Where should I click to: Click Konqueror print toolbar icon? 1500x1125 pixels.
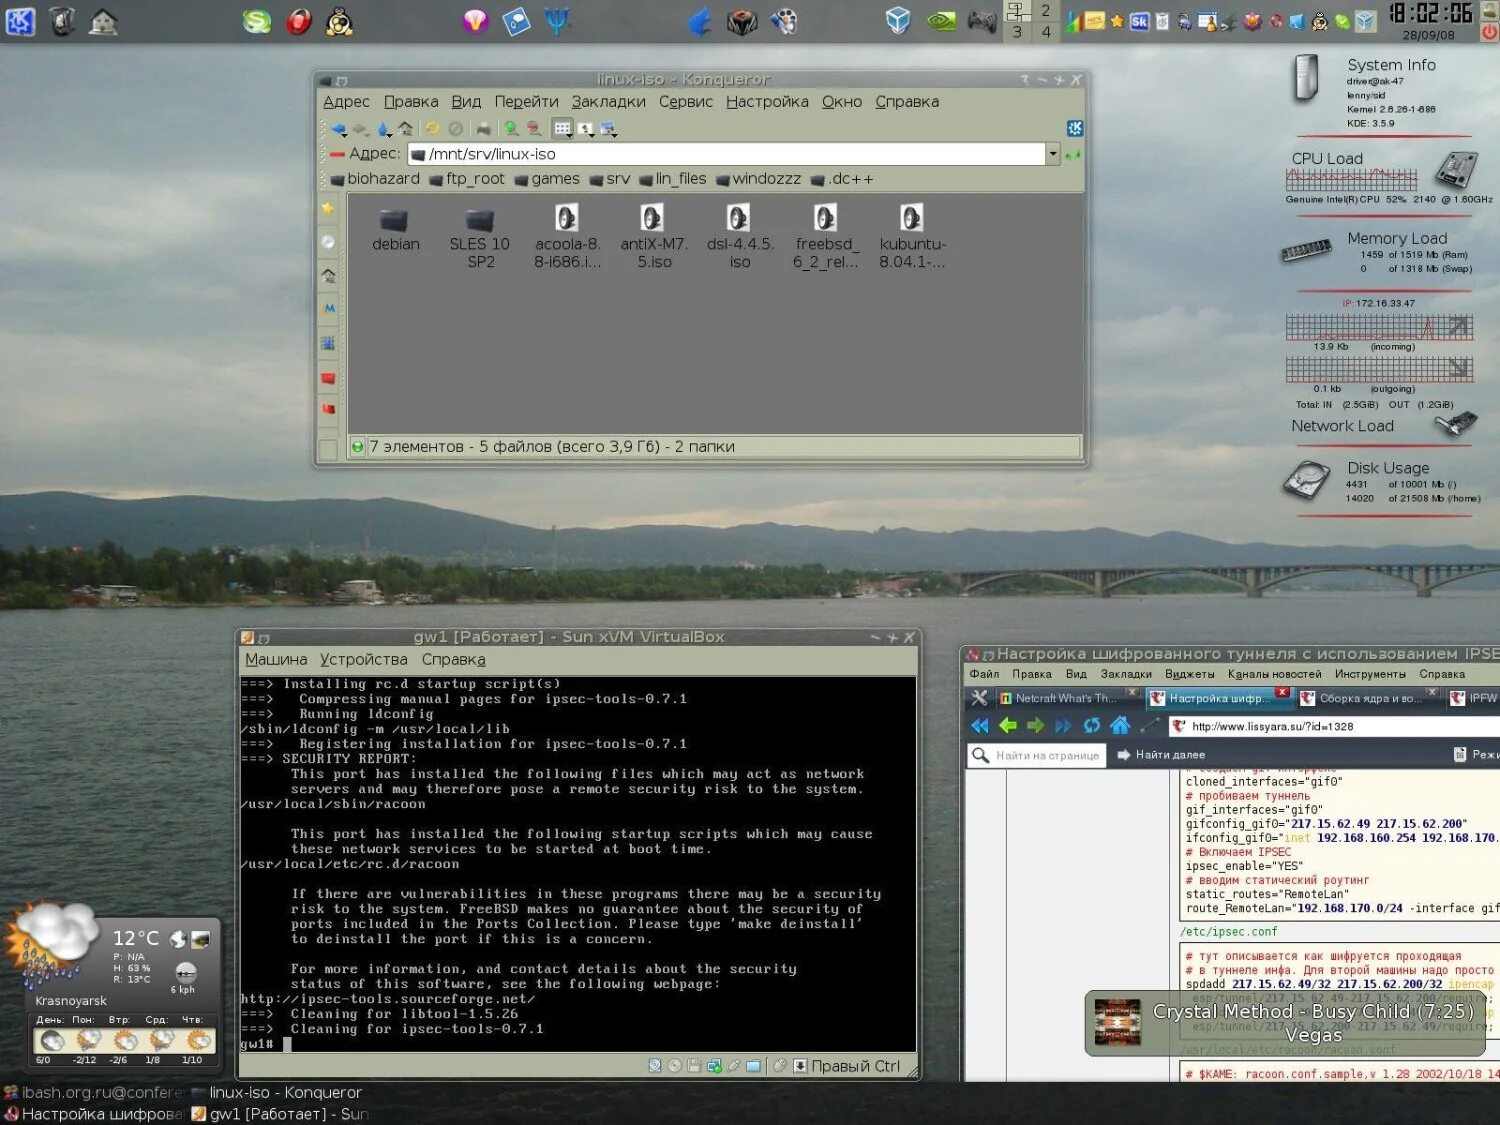pyautogui.click(x=484, y=129)
